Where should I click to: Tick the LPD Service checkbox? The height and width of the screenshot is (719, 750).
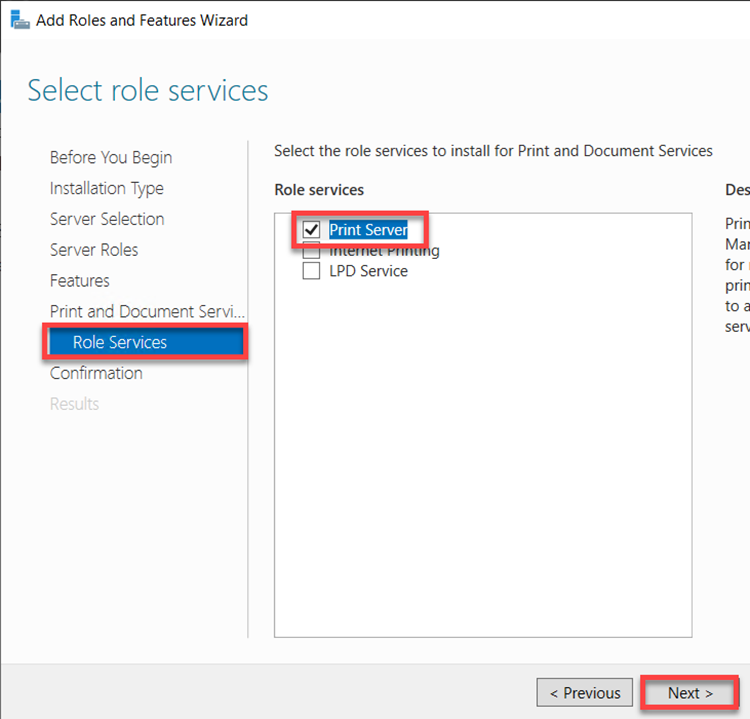tap(311, 271)
